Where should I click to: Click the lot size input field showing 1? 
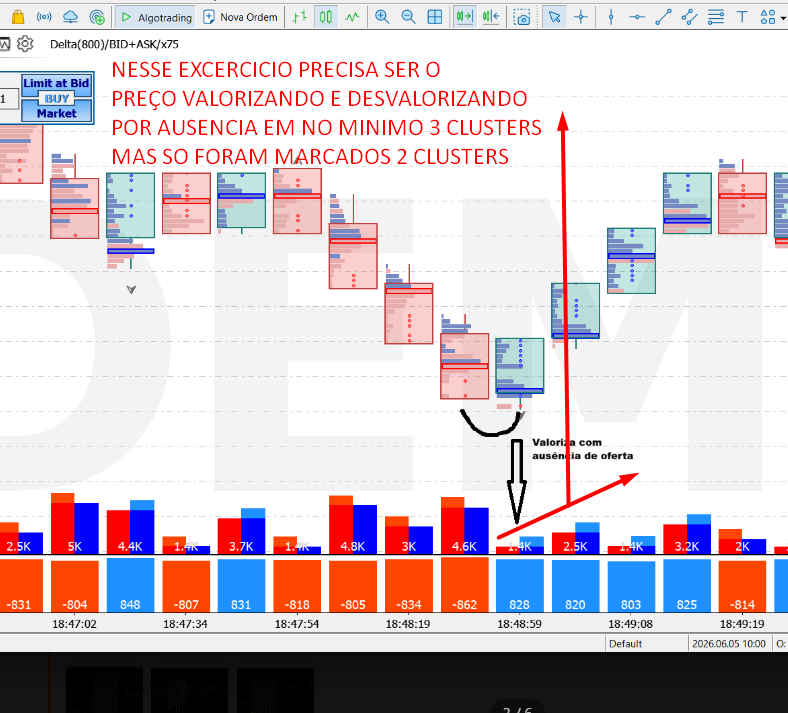coord(9,99)
